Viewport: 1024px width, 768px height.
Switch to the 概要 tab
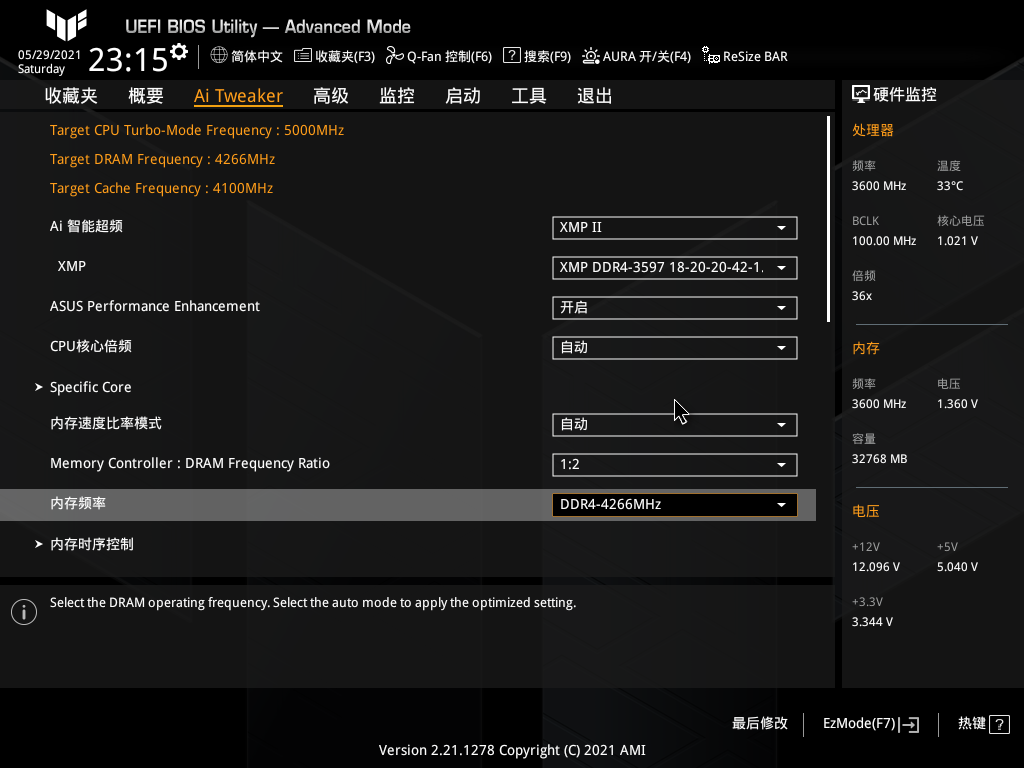[146, 96]
